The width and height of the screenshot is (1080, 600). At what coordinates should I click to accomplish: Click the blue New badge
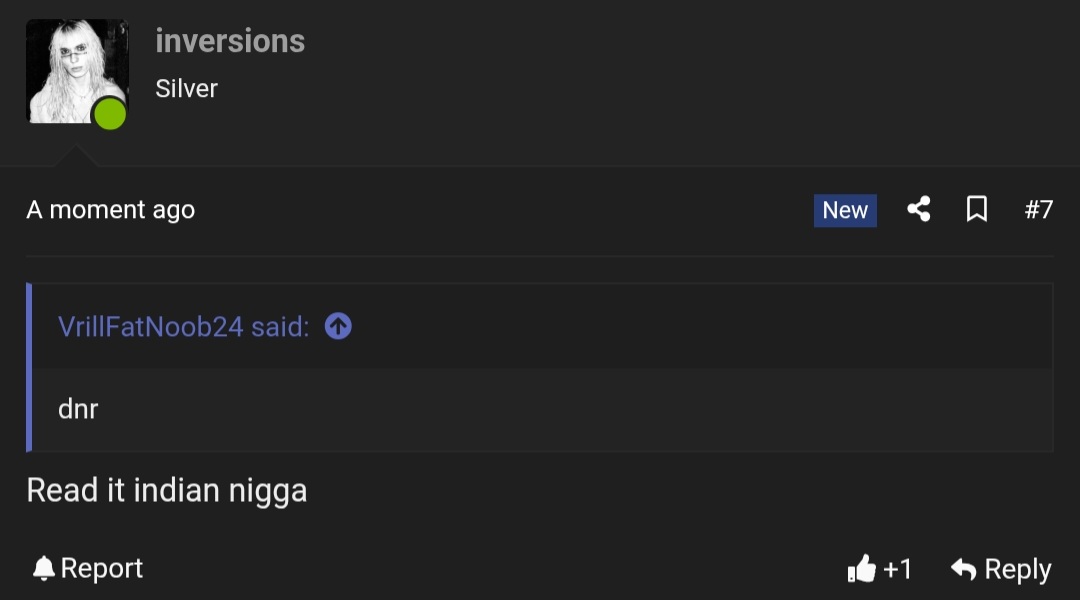845,210
